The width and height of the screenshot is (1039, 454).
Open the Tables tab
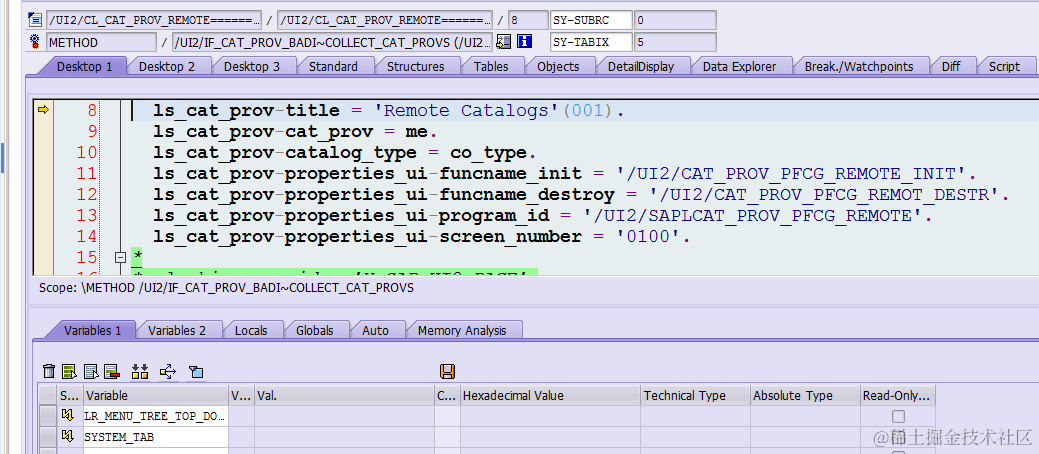pos(491,66)
